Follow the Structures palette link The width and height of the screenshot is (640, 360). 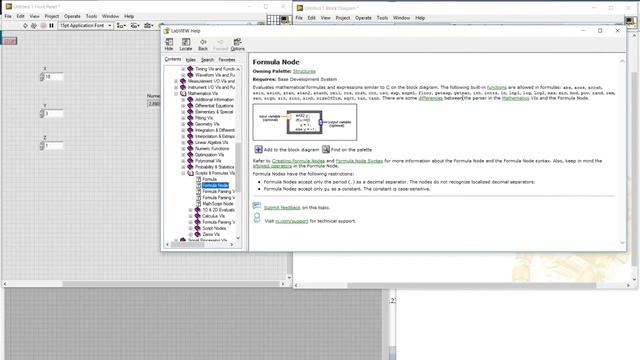pyautogui.click(x=304, y=71)
